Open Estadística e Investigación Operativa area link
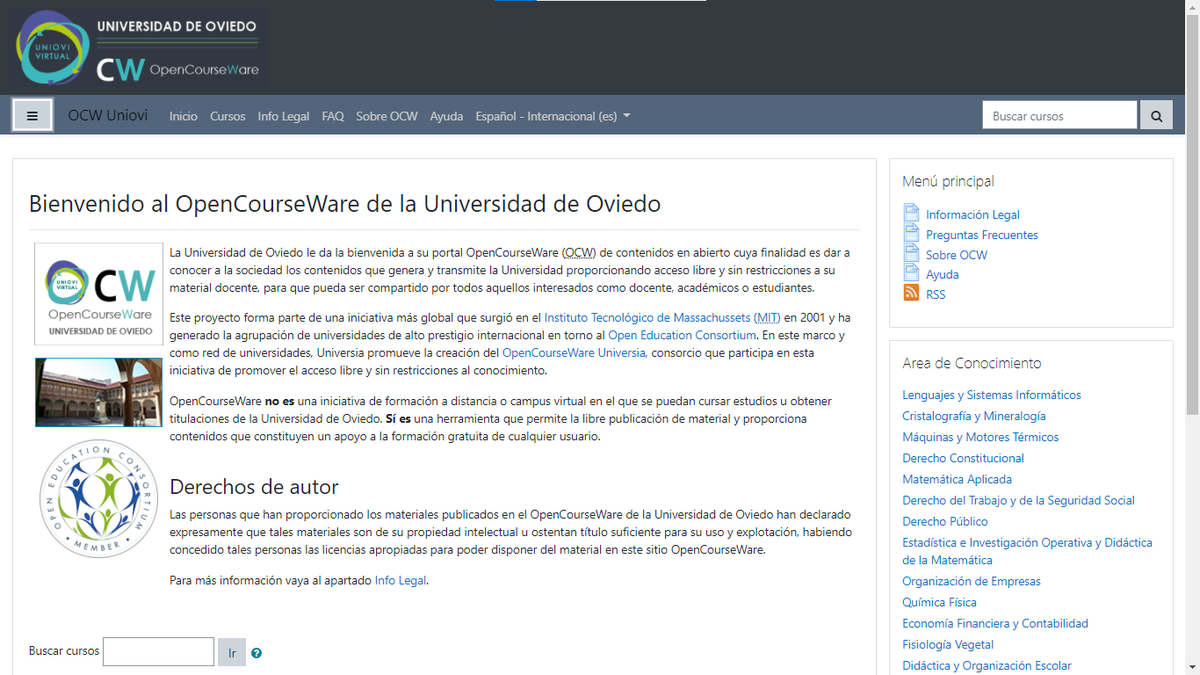 click(x=1027, y=551)
